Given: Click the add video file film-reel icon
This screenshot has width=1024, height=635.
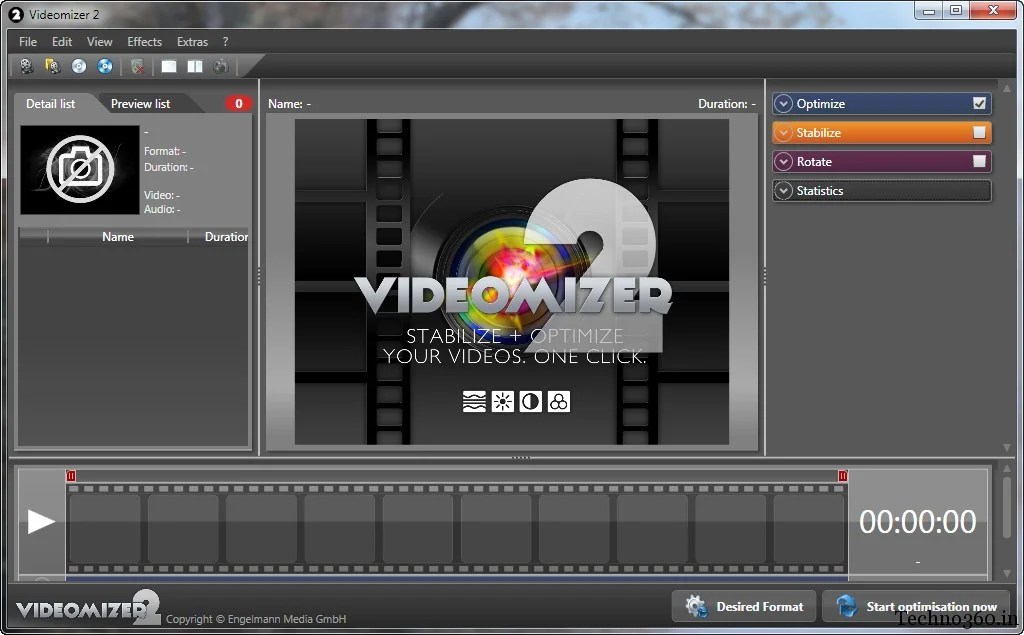Looking at the screenshot, I should (x=27, y=66).
